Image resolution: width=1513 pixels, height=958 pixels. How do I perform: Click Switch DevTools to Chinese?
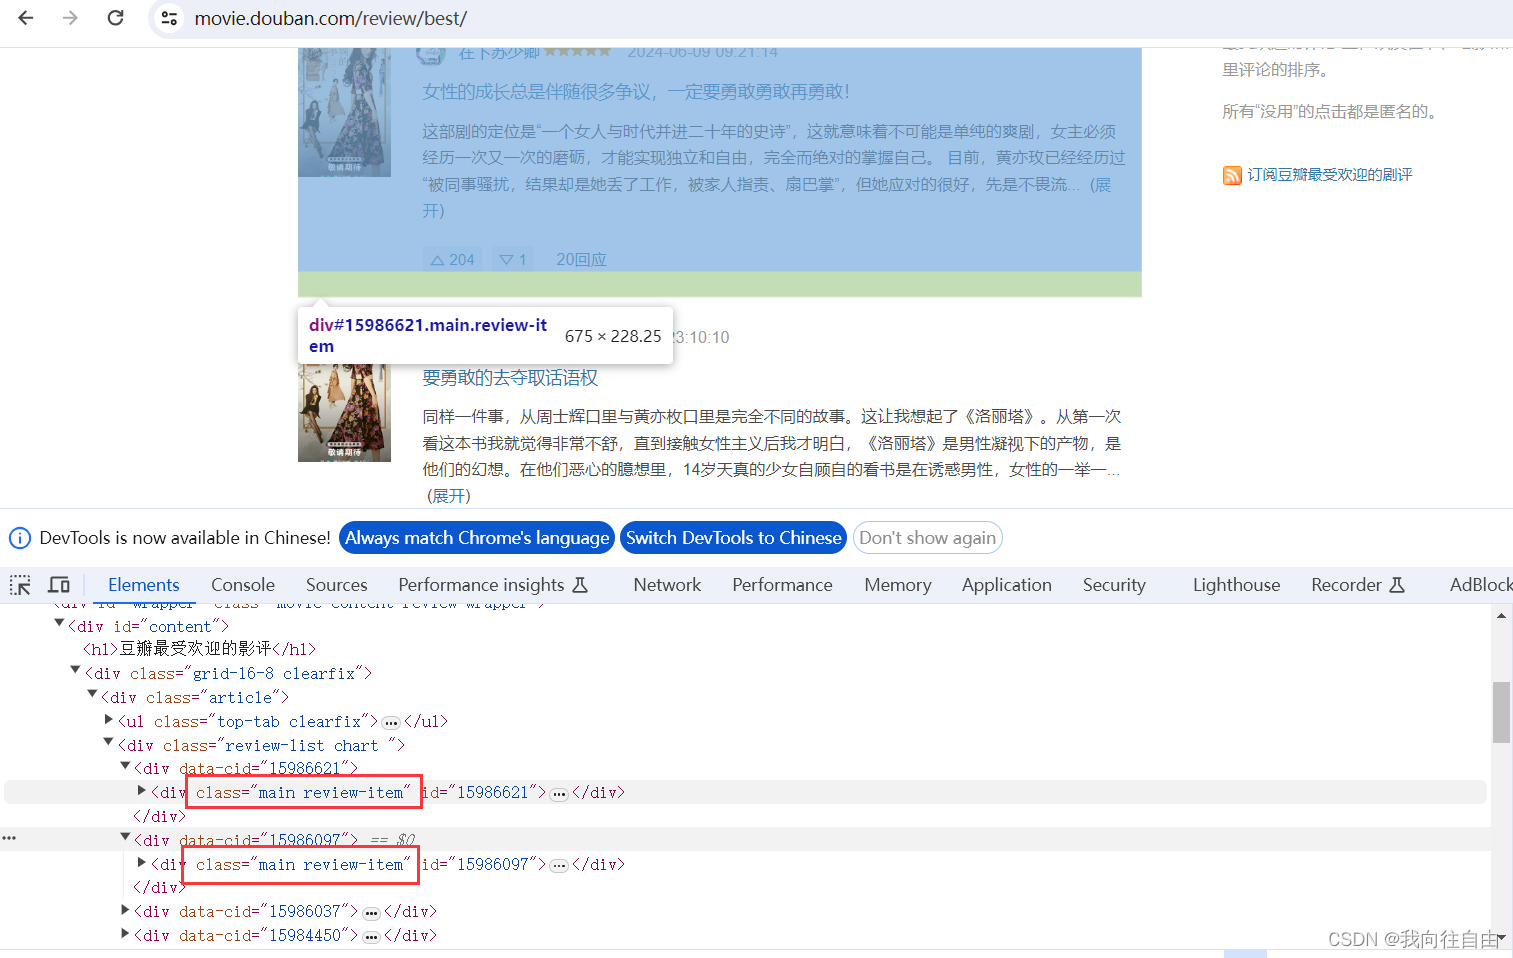pyautogui.click(x=733, y=538)
